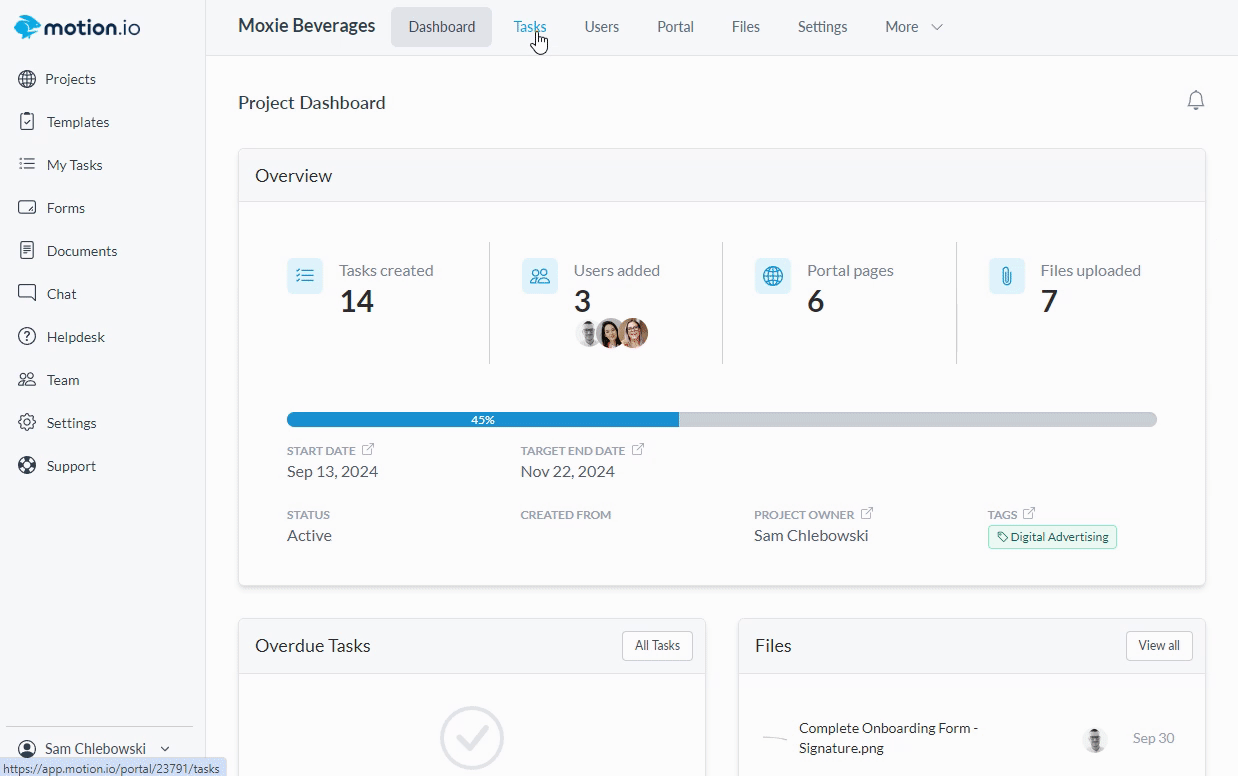Open edit icon next to Start Date
Viewport: 1238px width, 776px height.
point(368,450)
